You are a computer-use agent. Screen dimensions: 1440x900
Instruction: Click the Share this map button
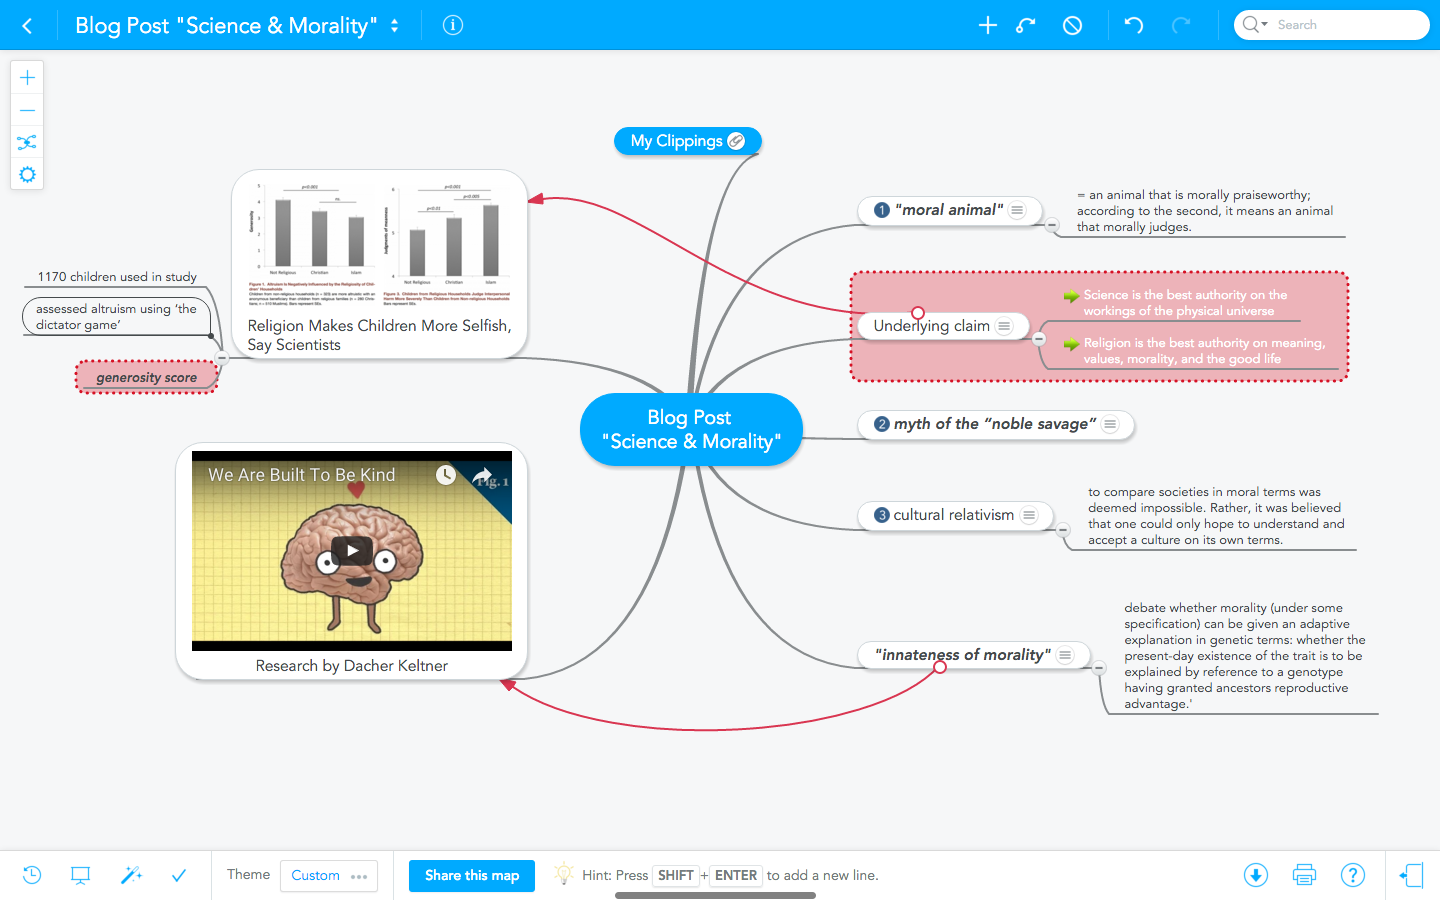coord(472,875)
